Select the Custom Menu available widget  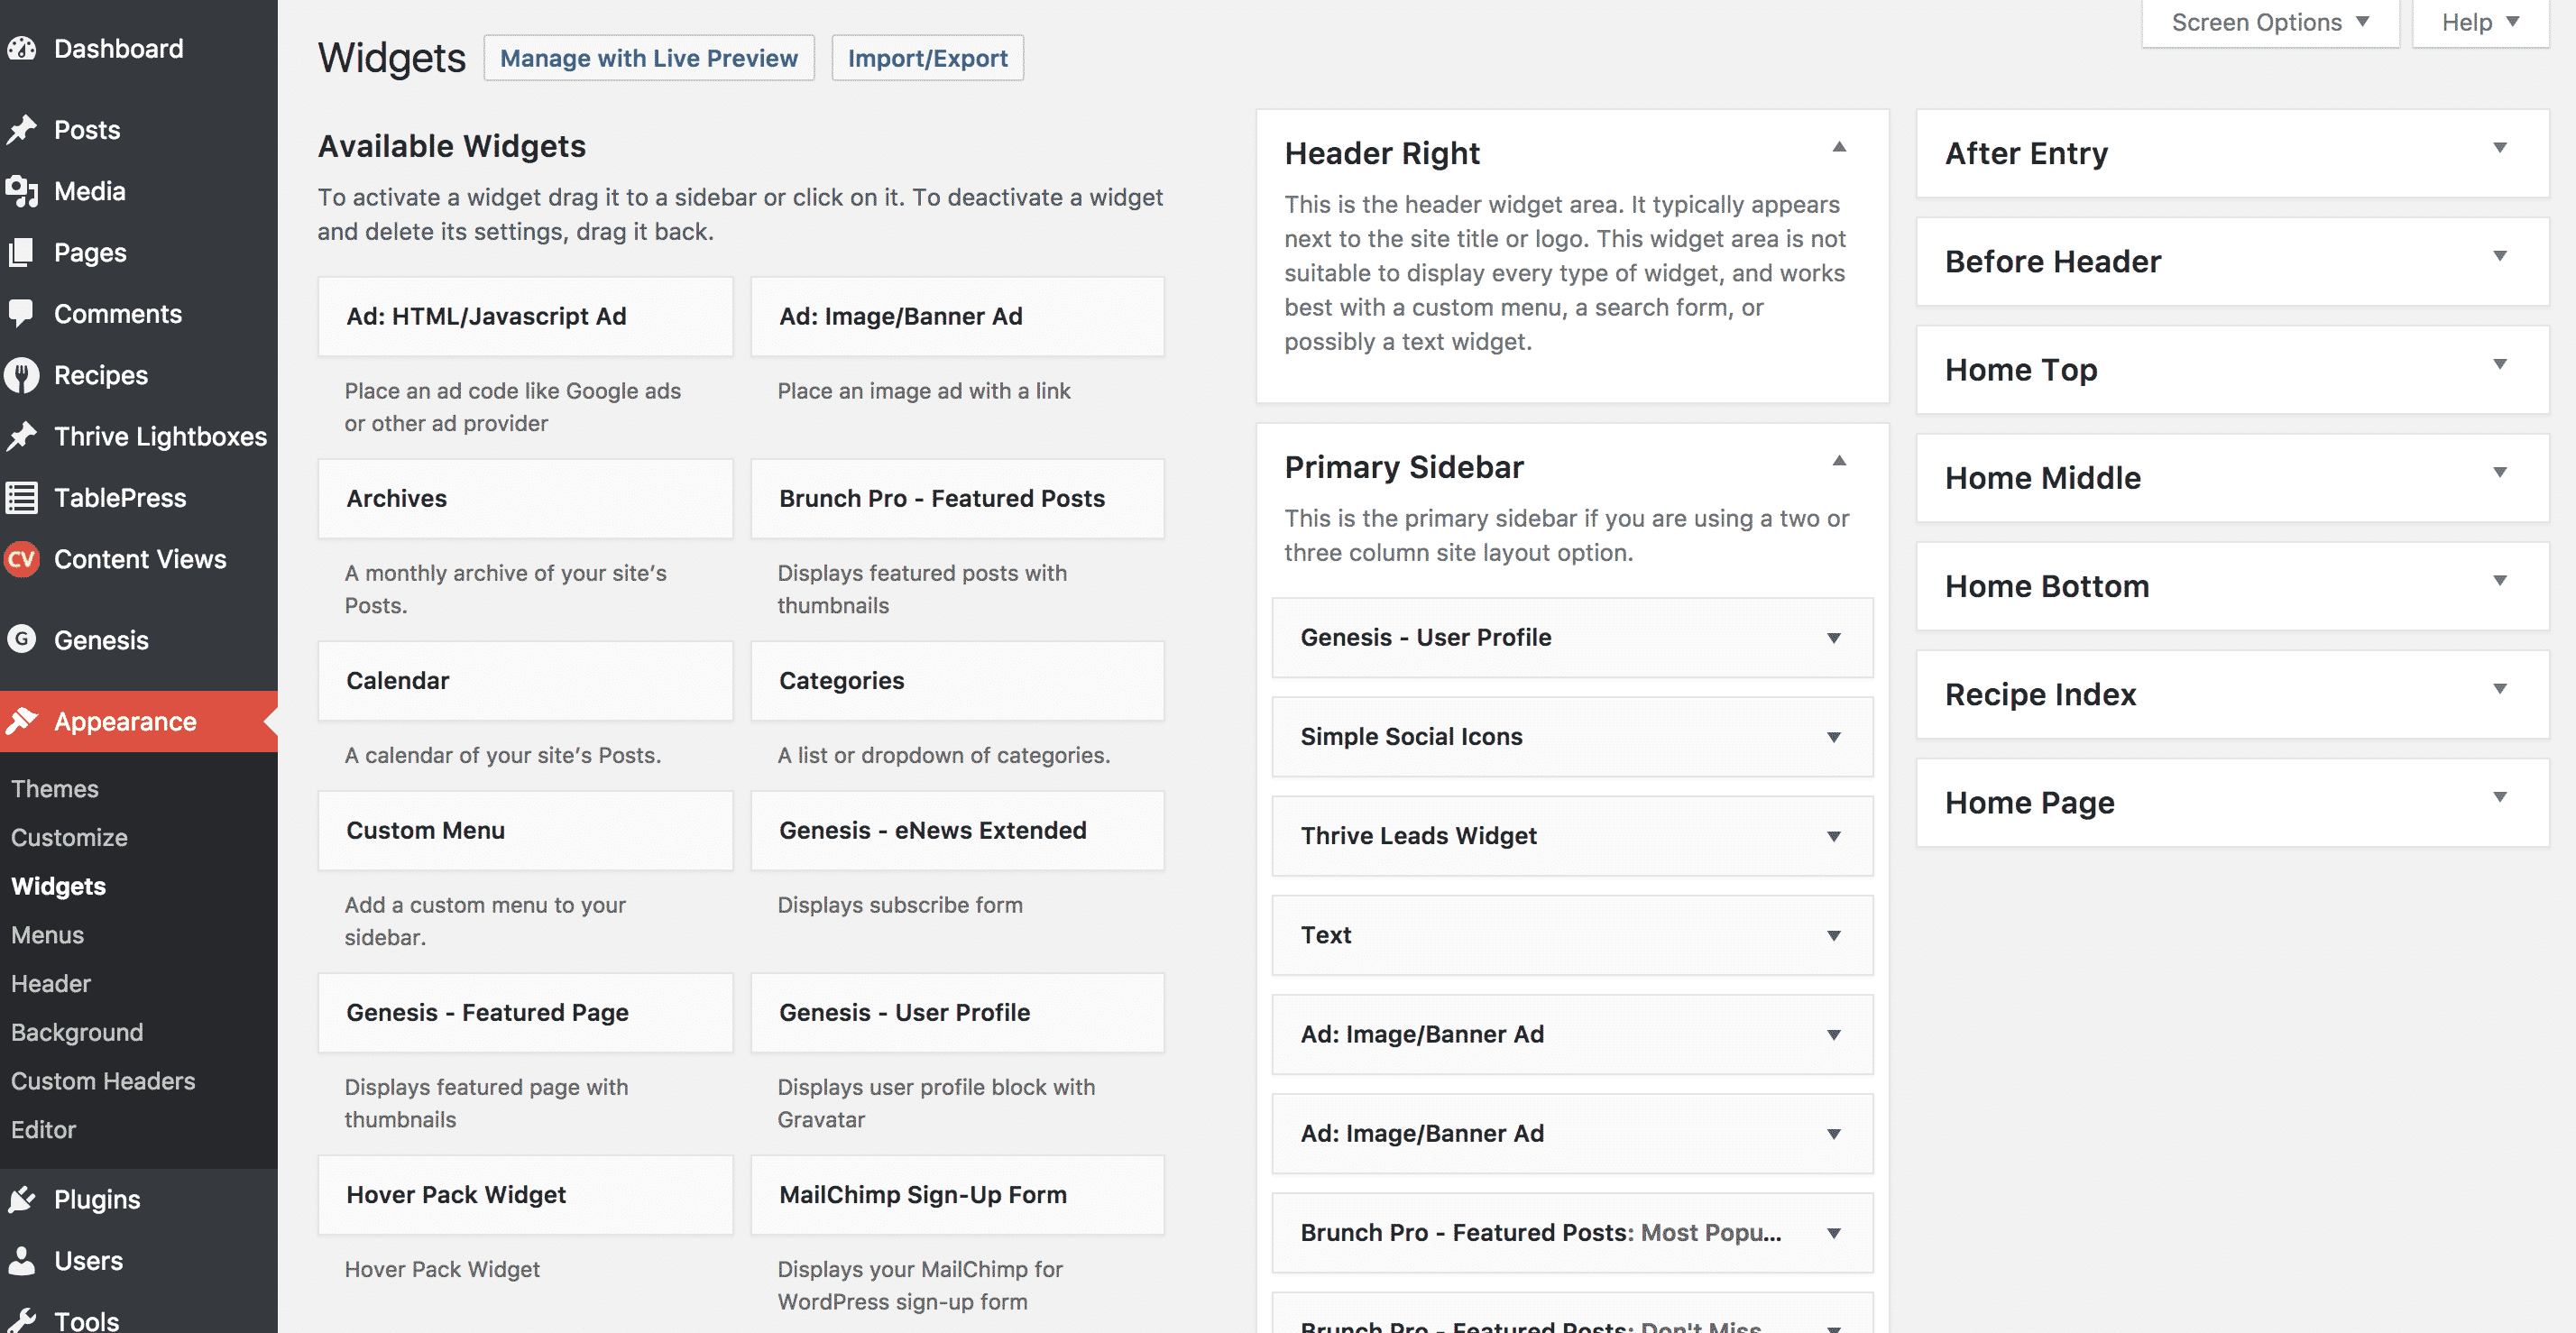[x=525, y=830]
